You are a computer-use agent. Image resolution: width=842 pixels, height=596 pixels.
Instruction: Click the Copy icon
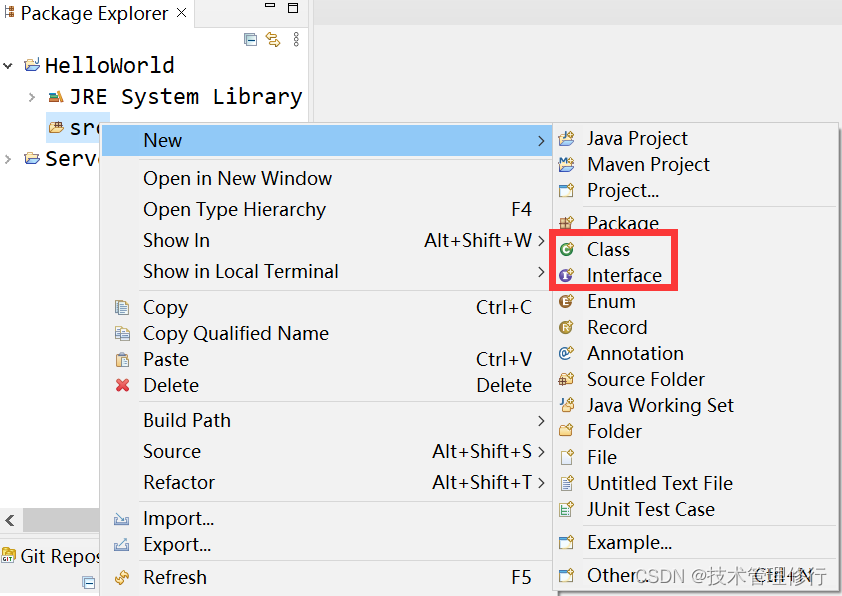click(x=122, y=307)
